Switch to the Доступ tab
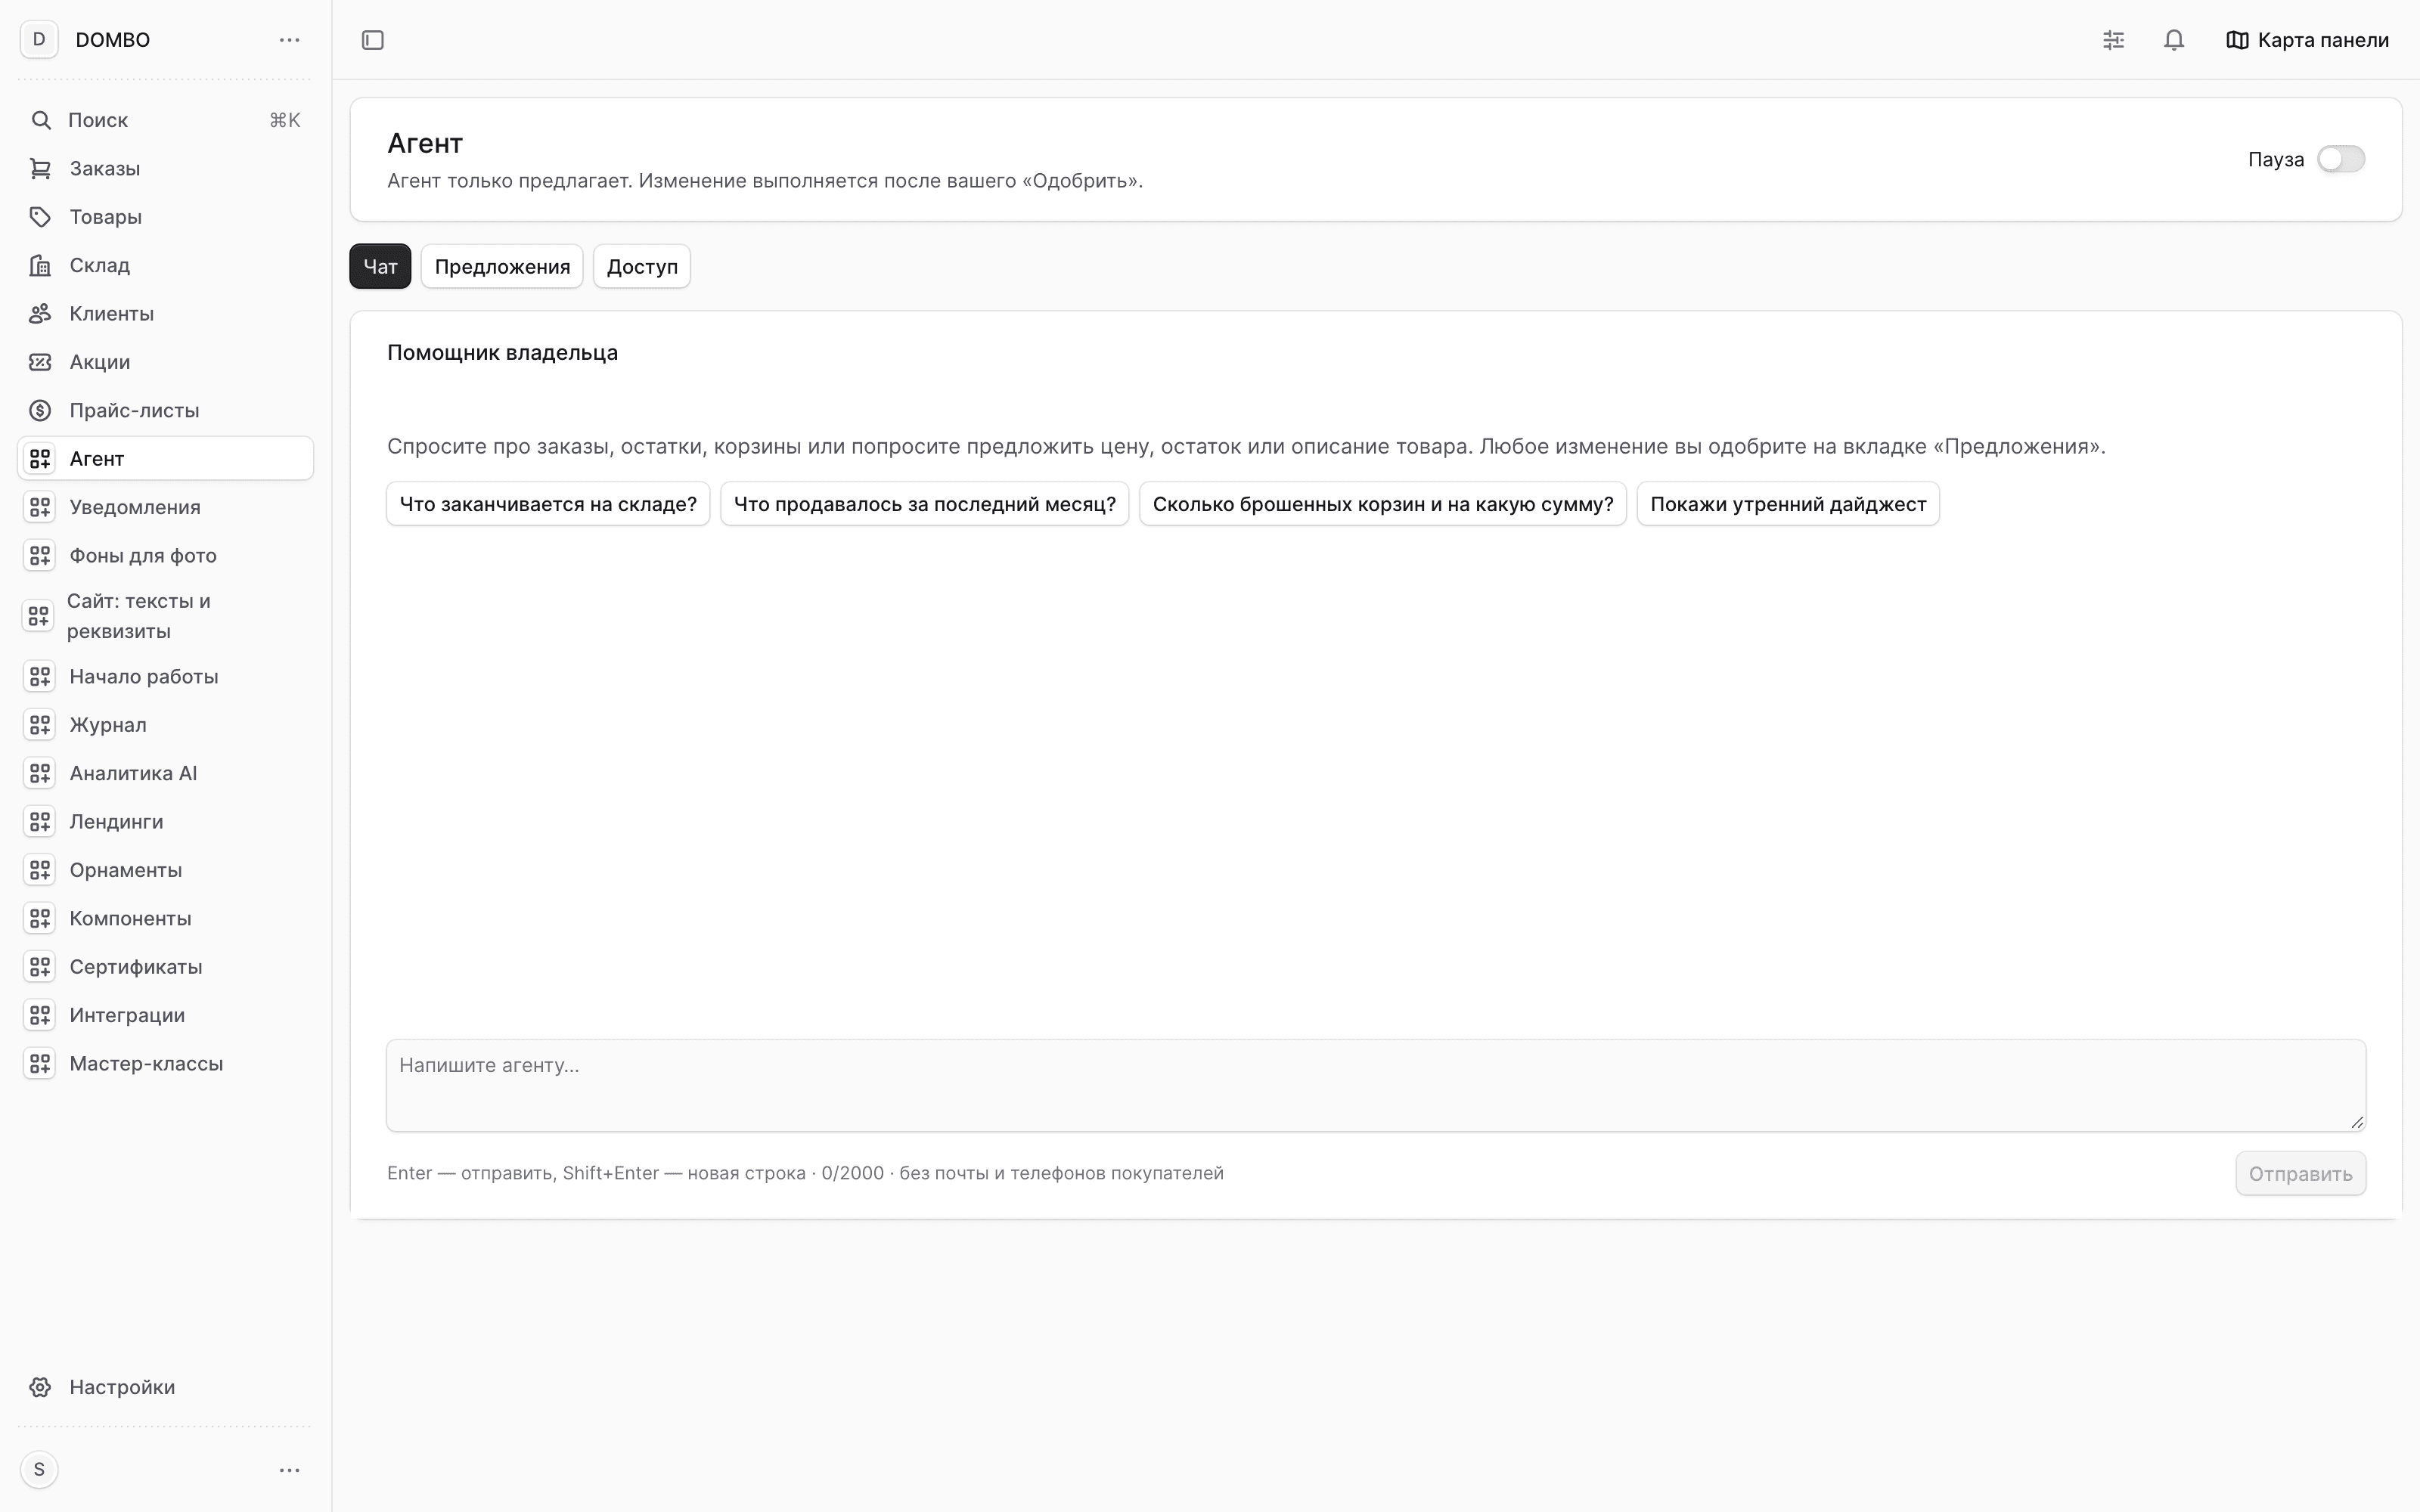This screenshot has height=1512, width=2420. point(642,266)
